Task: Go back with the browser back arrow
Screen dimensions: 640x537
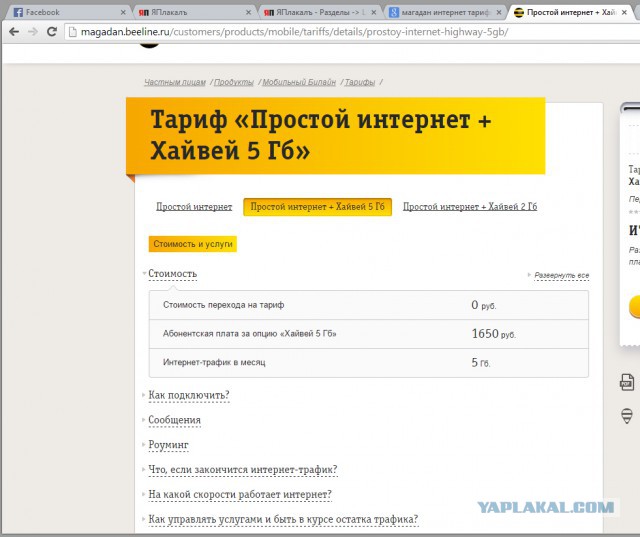Action: (x=14, y=31)
